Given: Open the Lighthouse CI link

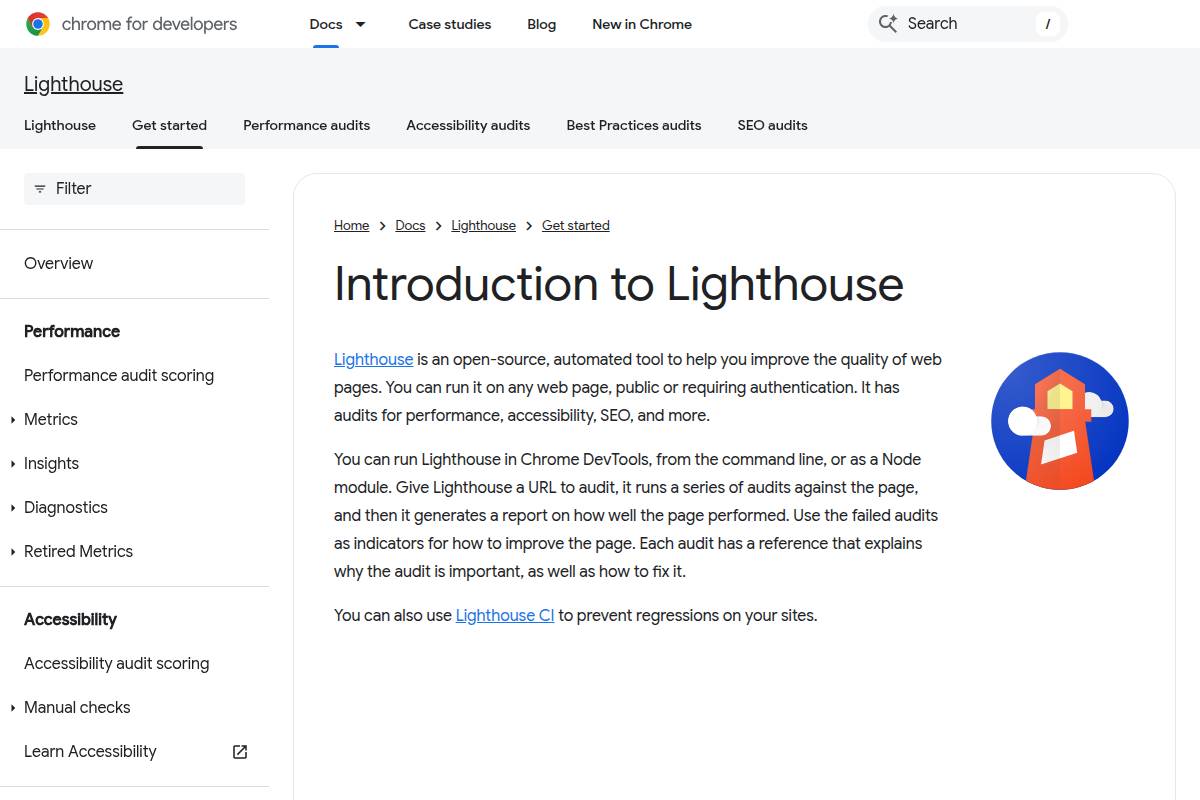Looking at the screenshot, I should (504, 615).
